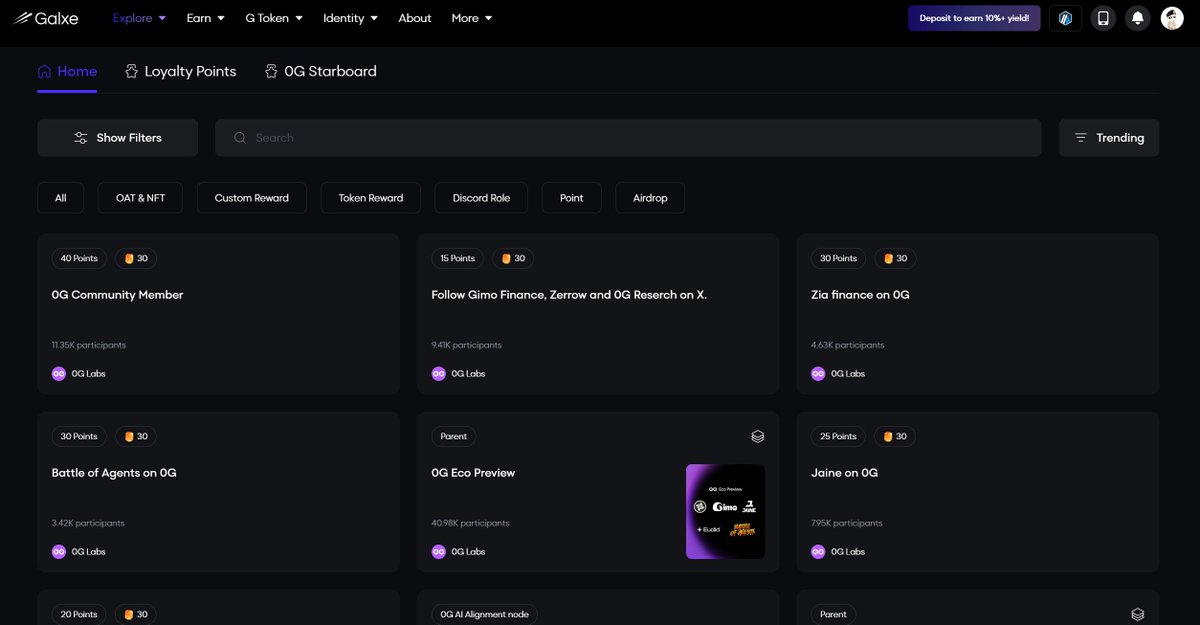The height and width of the screenshot is (625, 1200).
Task: Click the Parent tag on 0G Eco Preview
Action: 454,436
